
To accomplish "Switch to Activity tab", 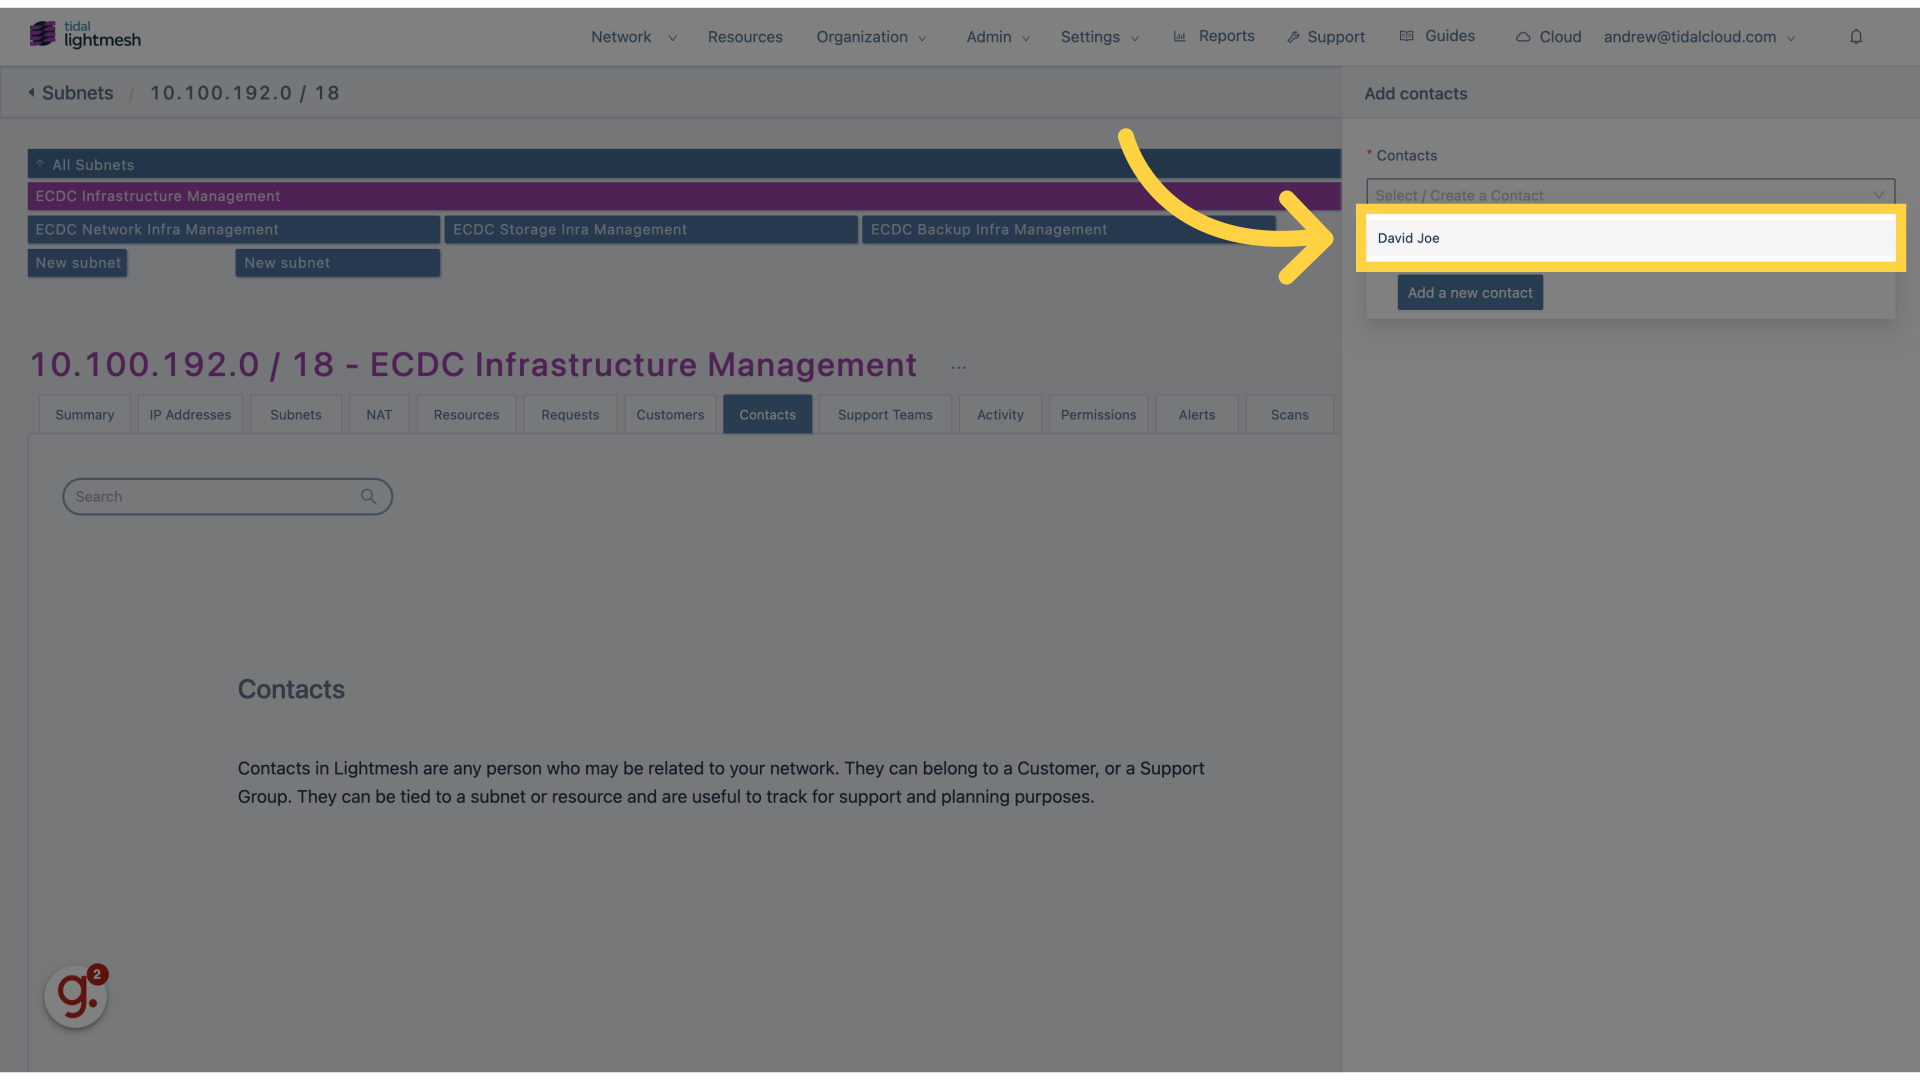I will [x=1000, y=415].
